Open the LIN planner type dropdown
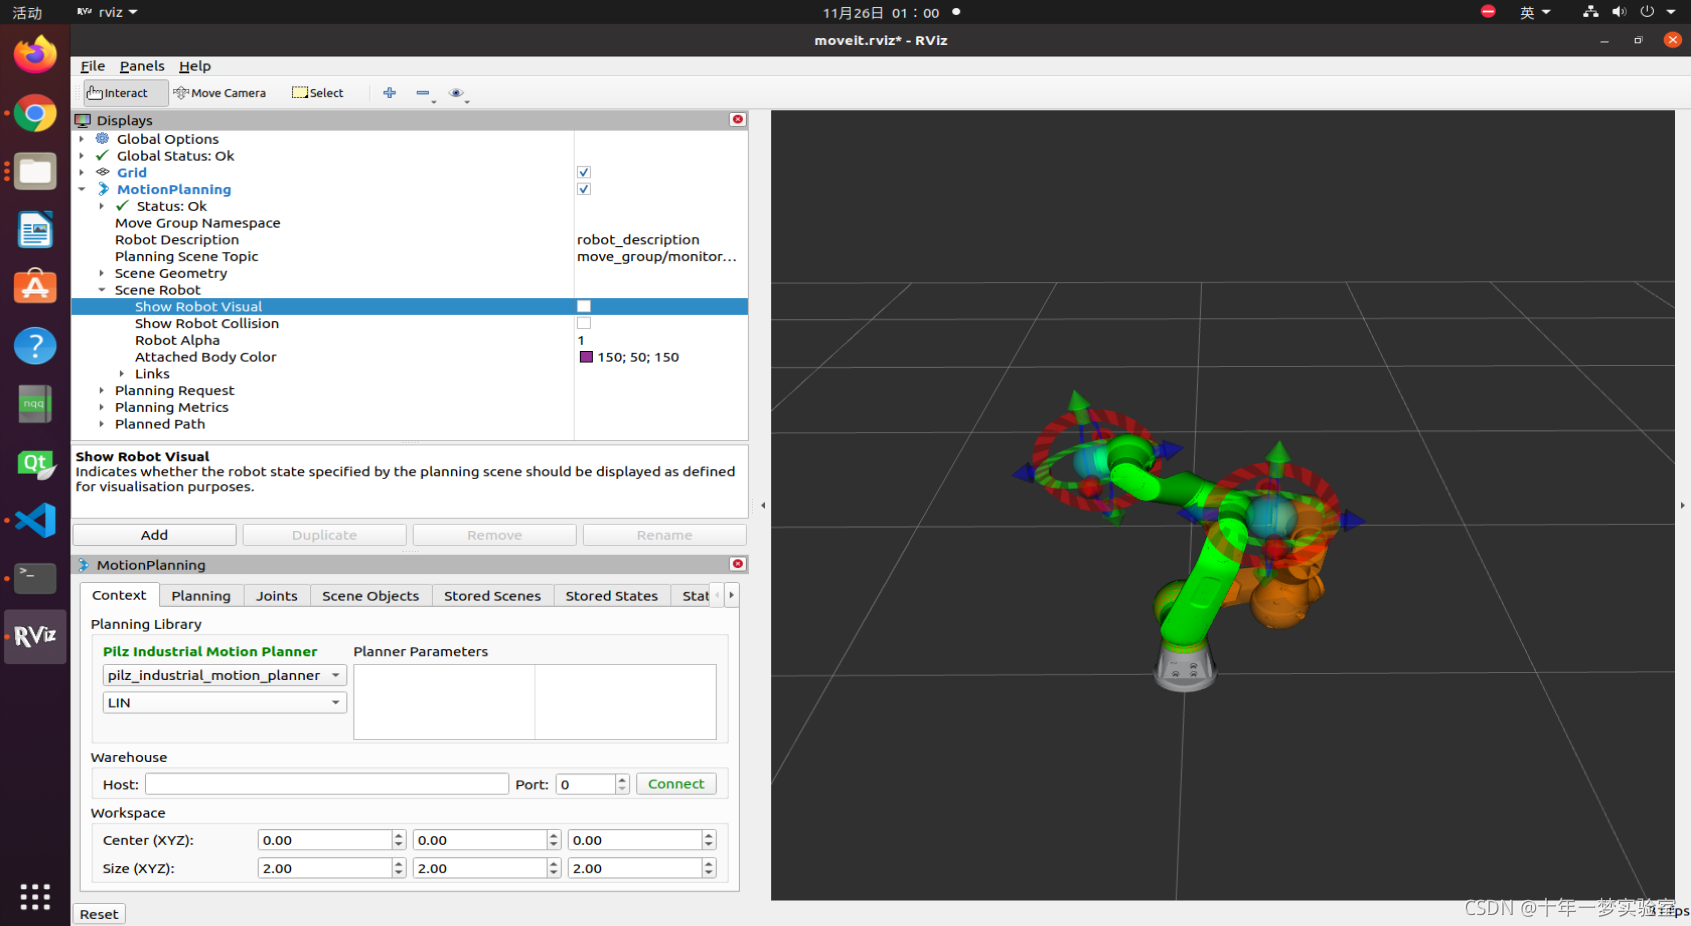Viewport: 1691px width, 926px height. click(224, 702)
